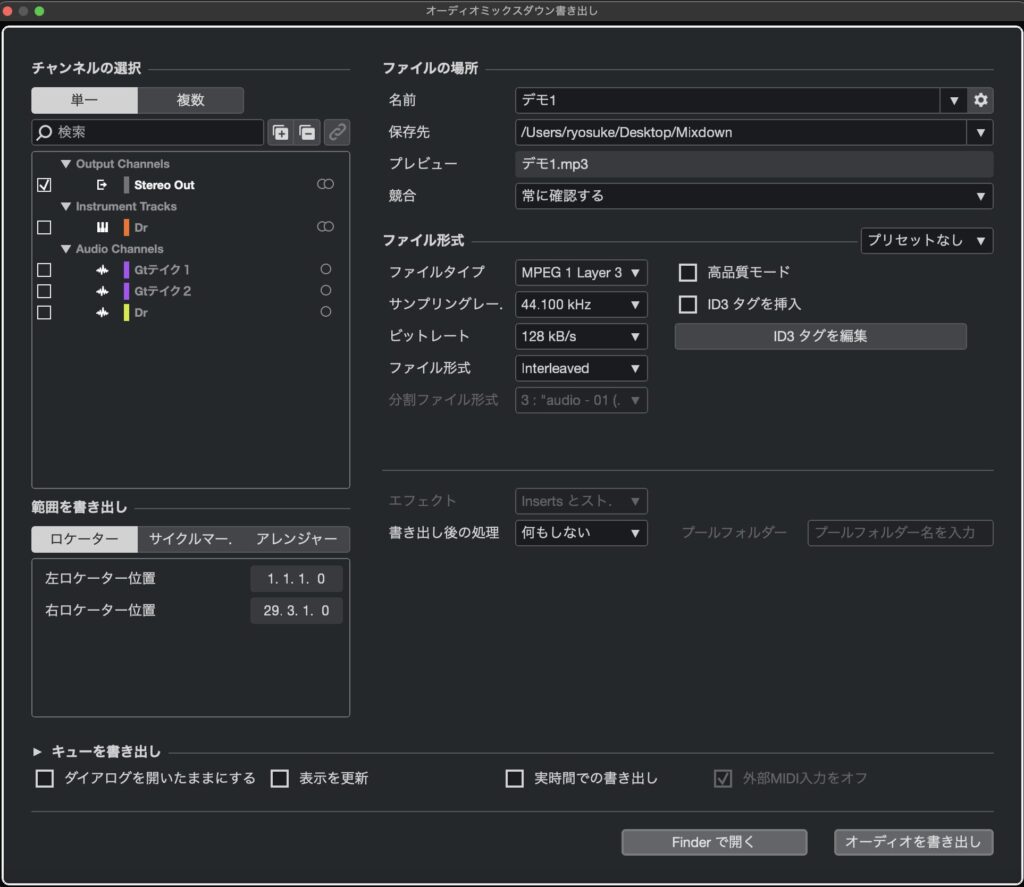Viewport: 1024px width, 887px height.
Task: Tick the 実時間での書き出し checkbox
Action: (x=515, y=778)
